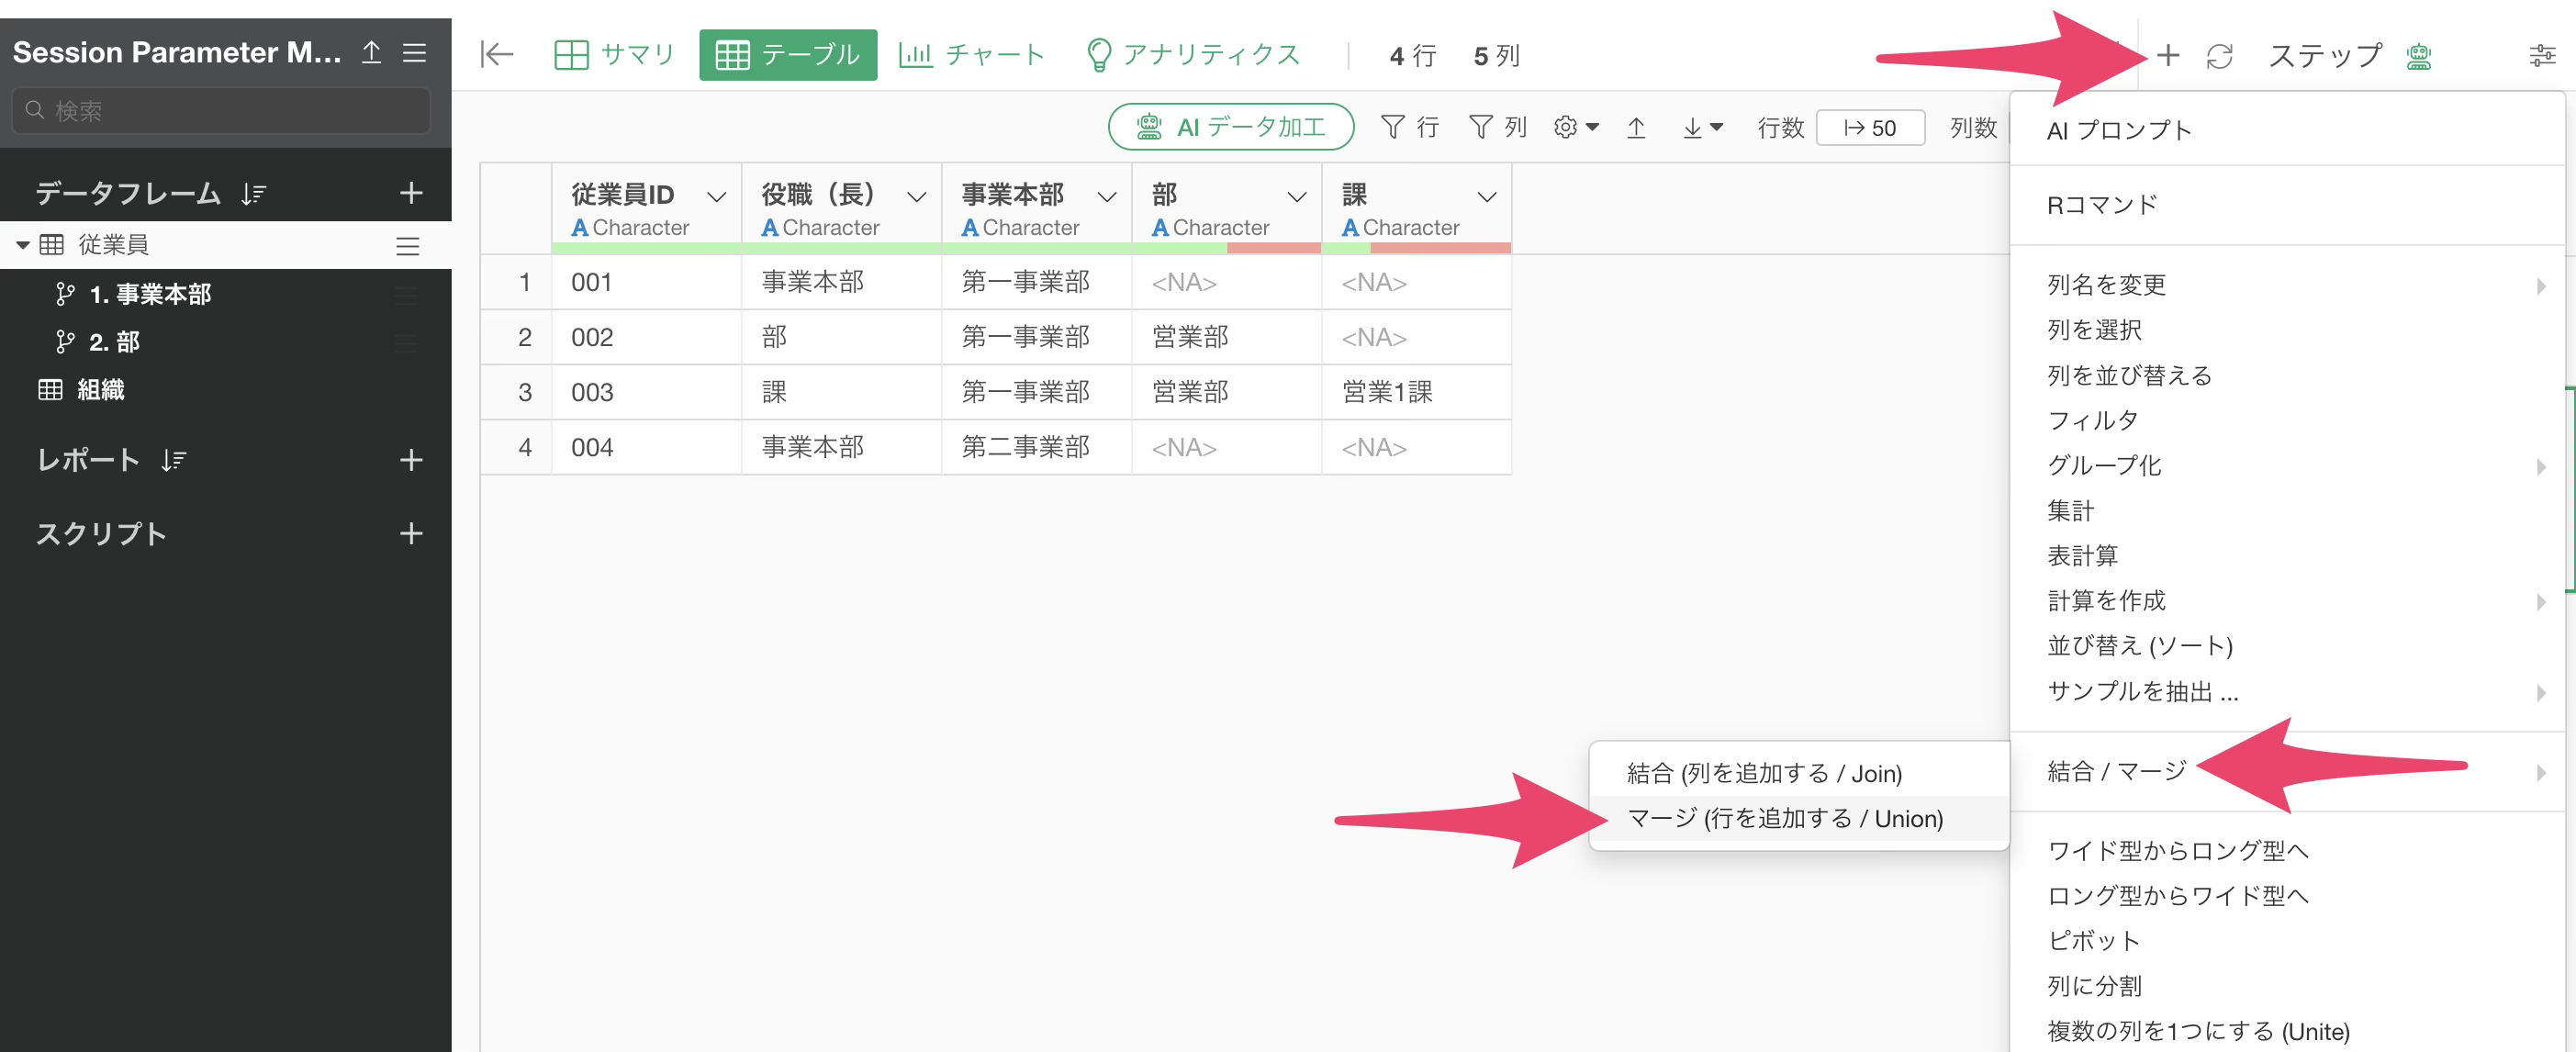Open the gear settings dropdown in the table toolbar
This screenshot has width=2576, height=1052.
(x=1575, y=128)
